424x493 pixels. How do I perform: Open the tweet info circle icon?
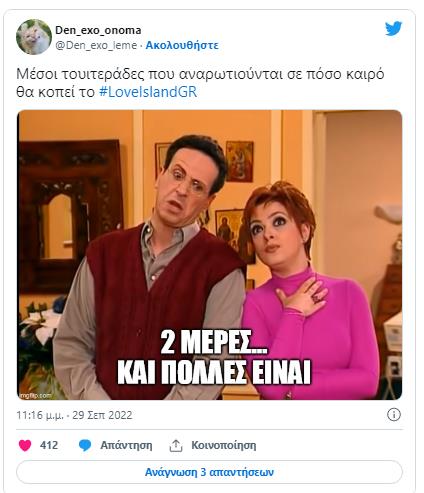point(394,415)
